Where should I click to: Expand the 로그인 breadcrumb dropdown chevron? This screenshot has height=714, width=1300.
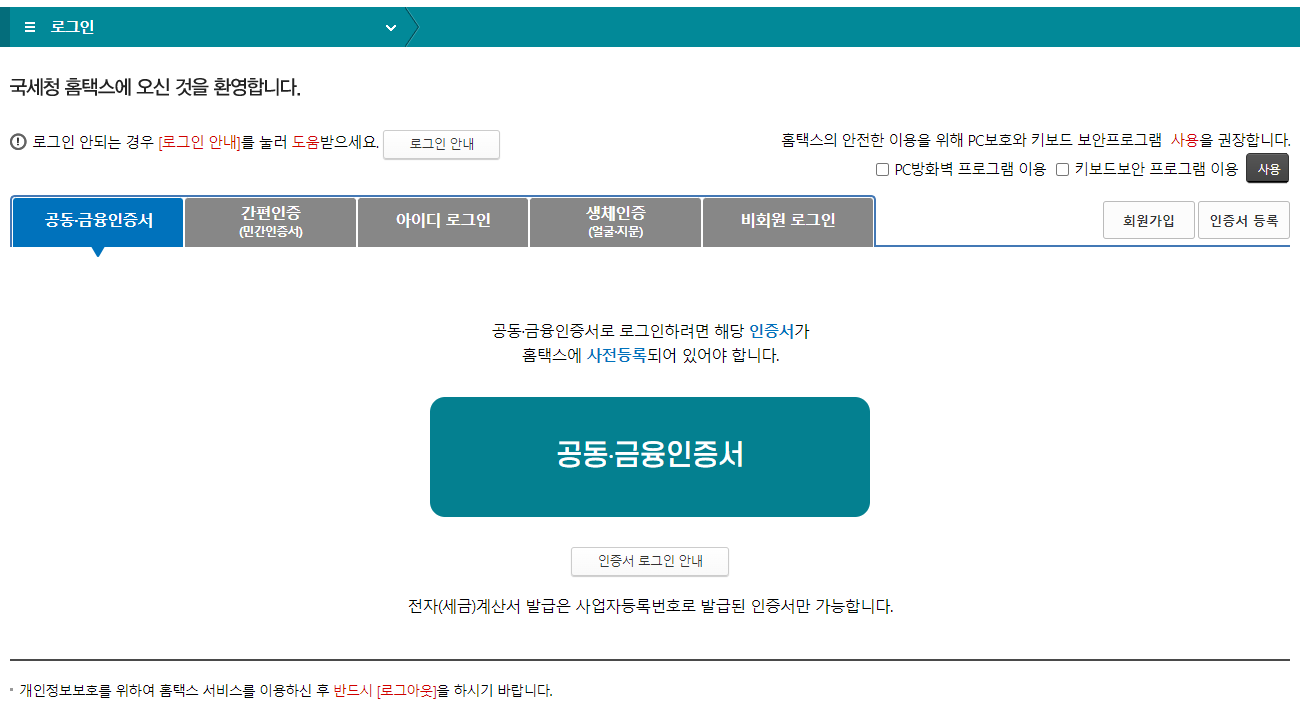391,28
